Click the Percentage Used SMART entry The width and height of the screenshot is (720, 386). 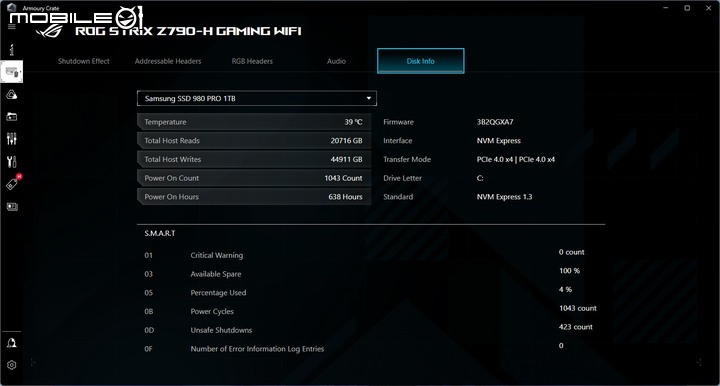click(218, 293)
